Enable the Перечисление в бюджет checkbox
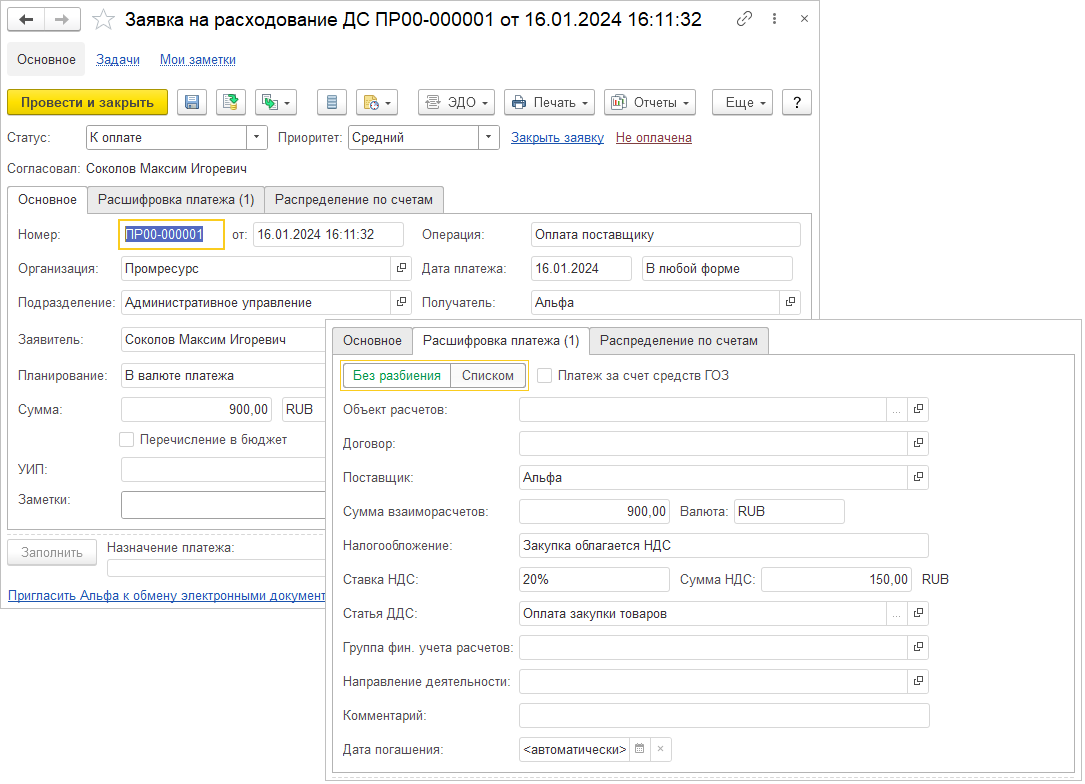 (x=126, y=439)
